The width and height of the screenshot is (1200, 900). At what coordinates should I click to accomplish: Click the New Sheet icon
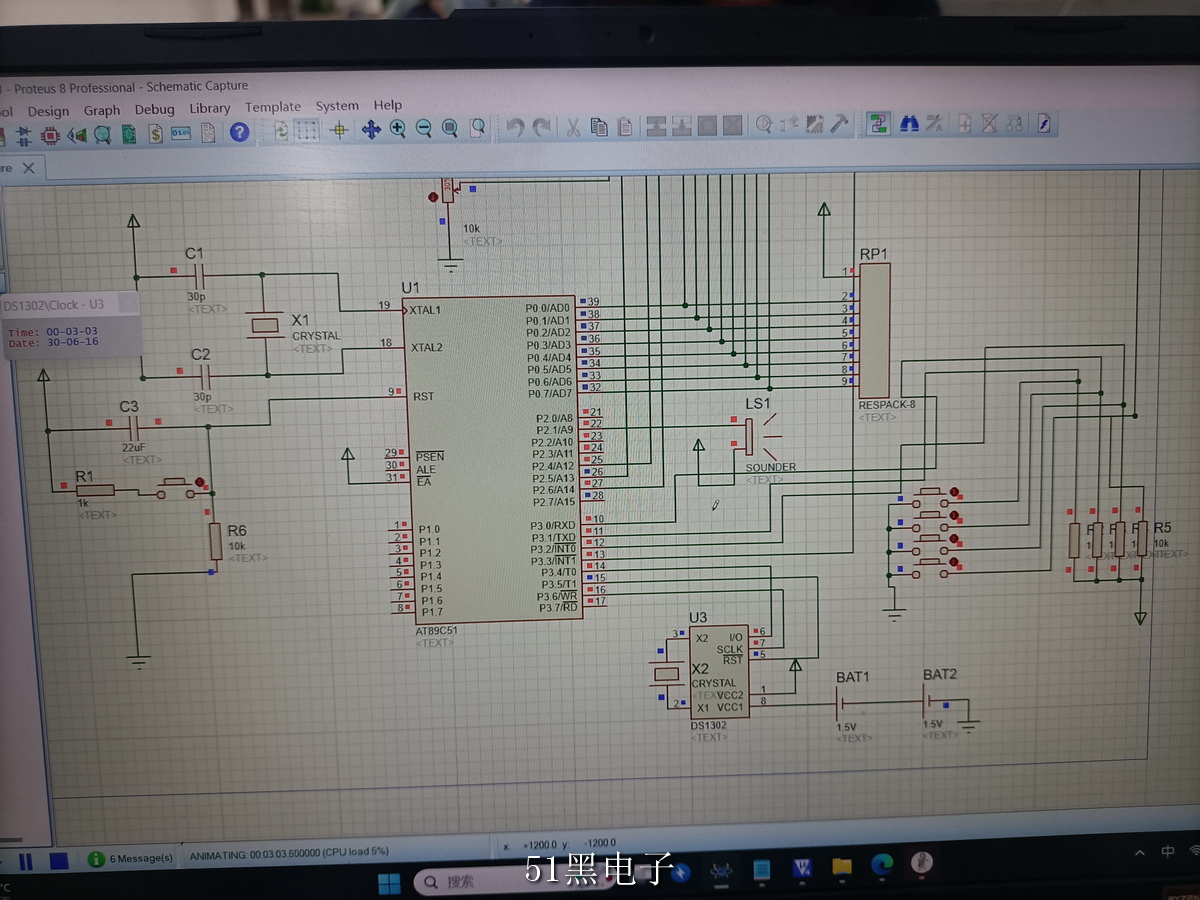click(x=965, y=123)
